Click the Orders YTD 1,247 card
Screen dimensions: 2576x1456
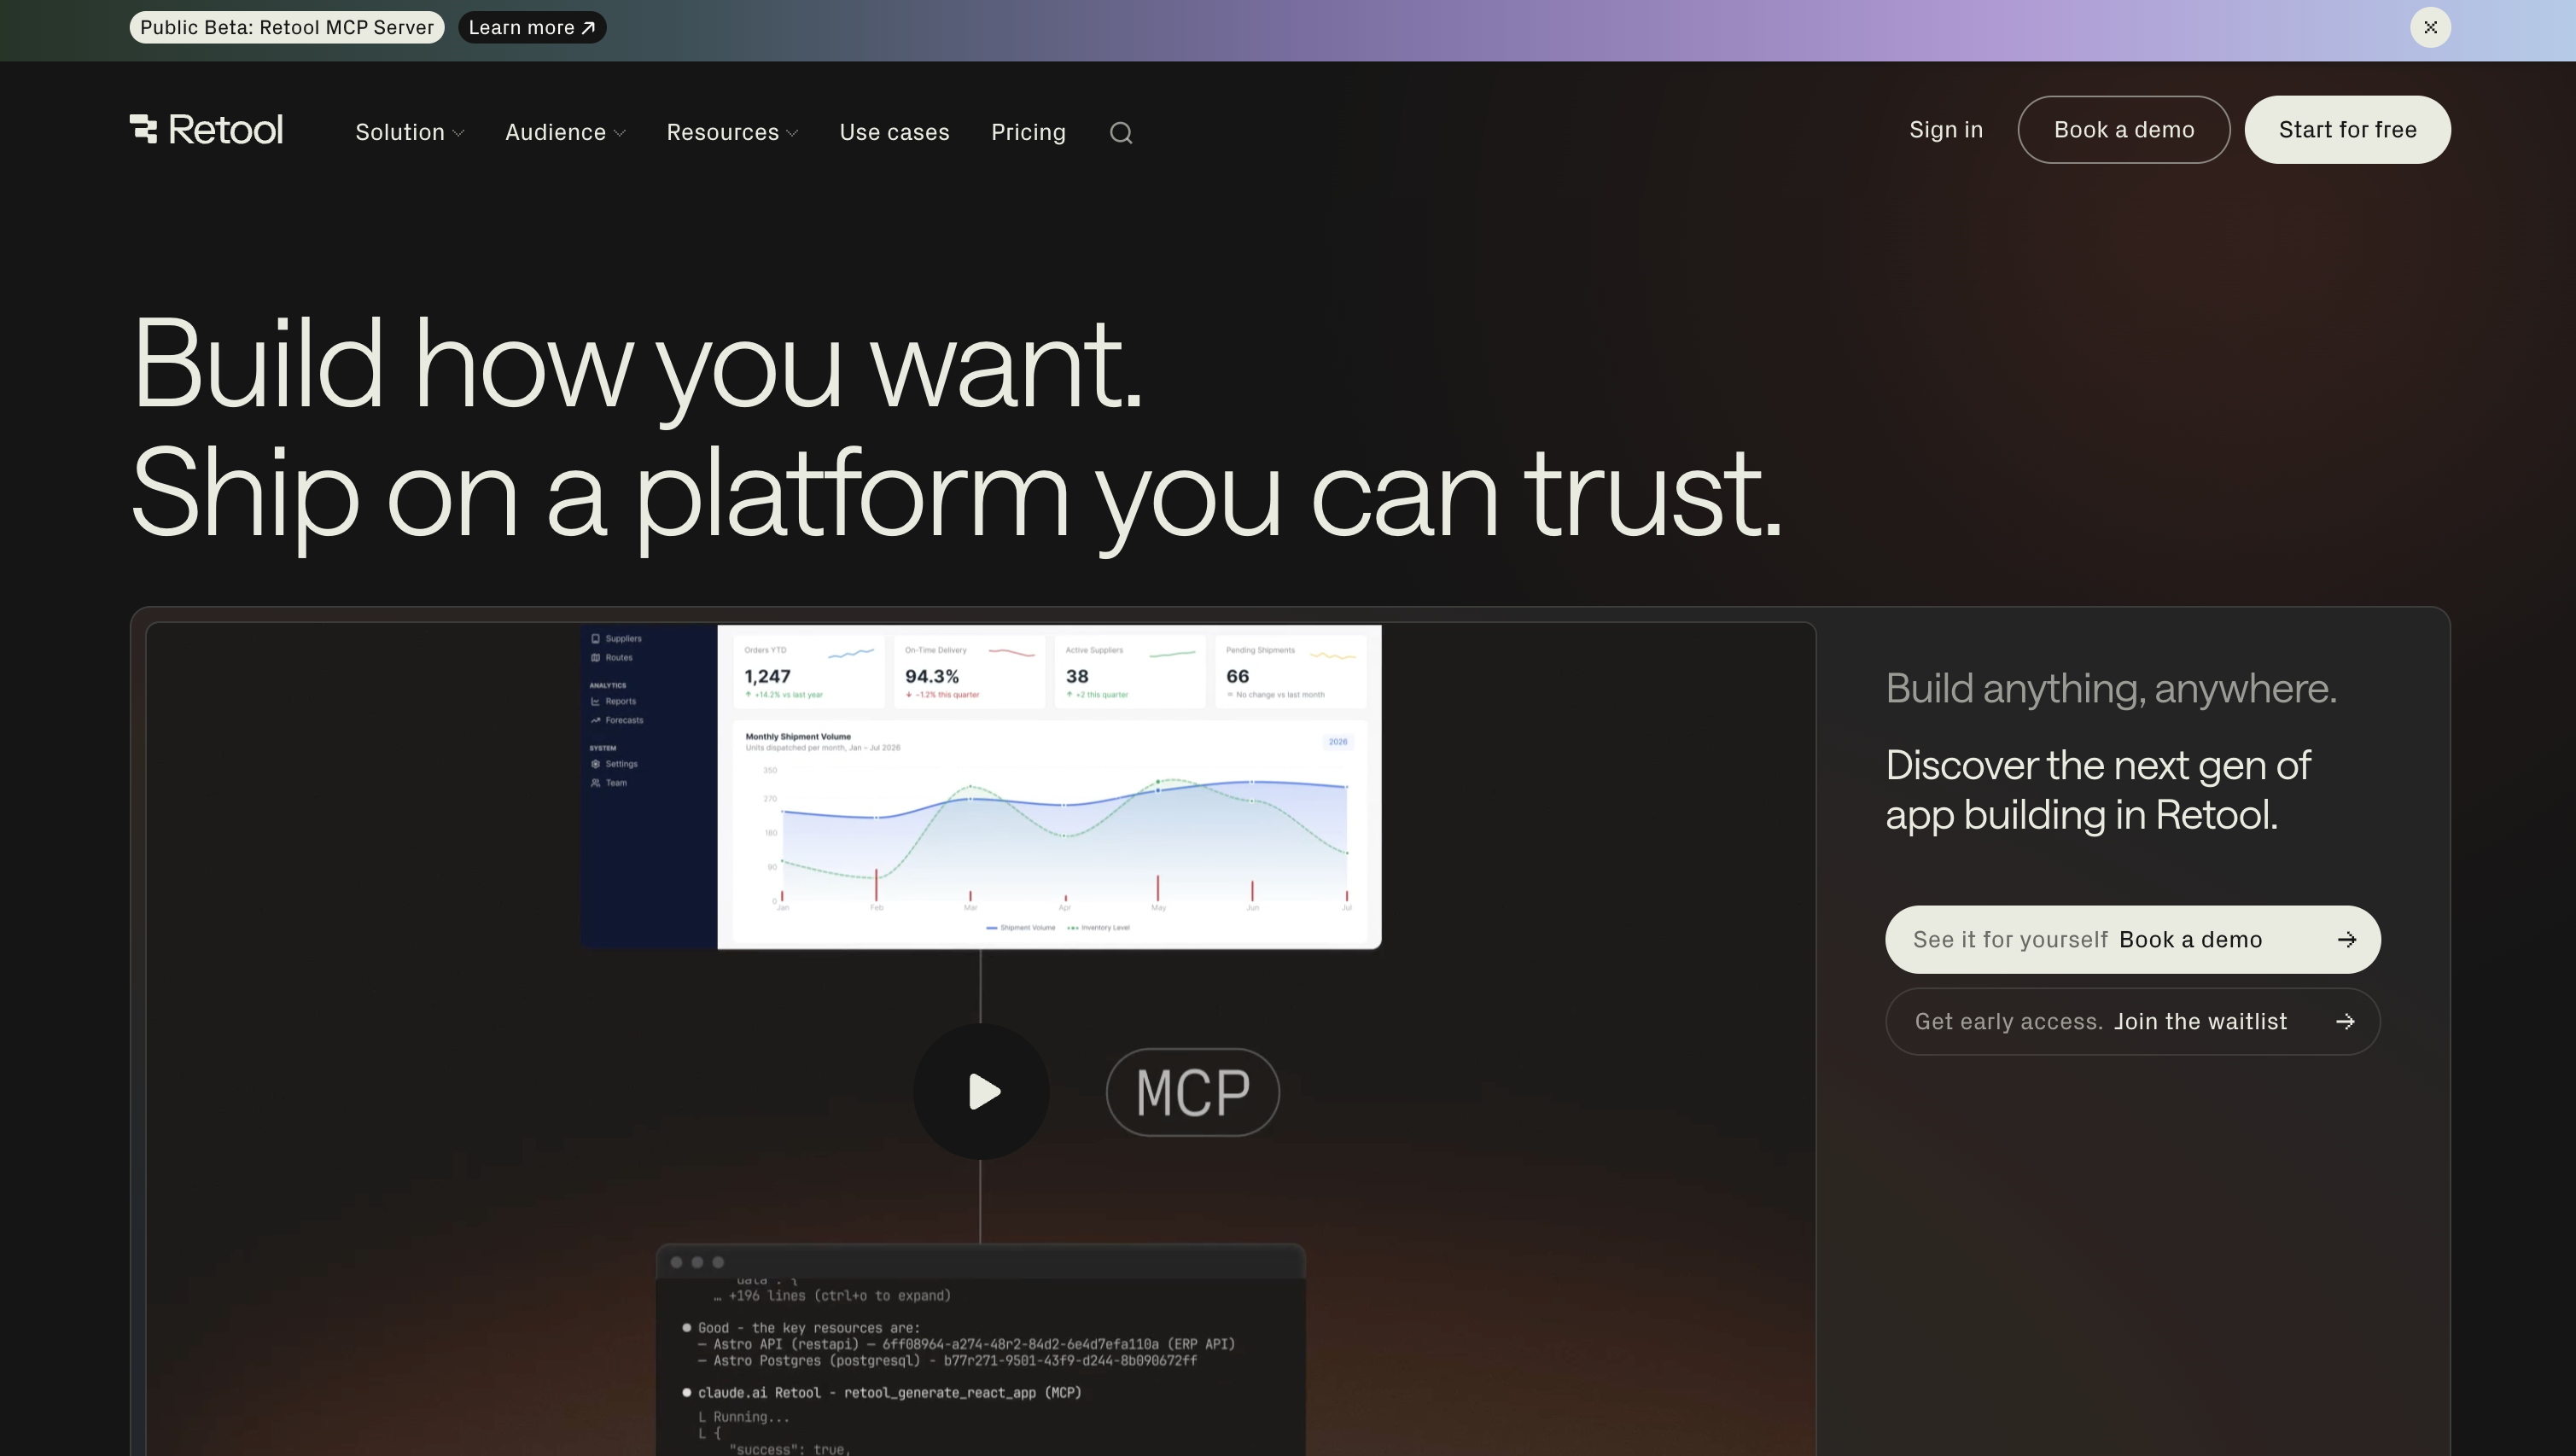pos(809,672)
